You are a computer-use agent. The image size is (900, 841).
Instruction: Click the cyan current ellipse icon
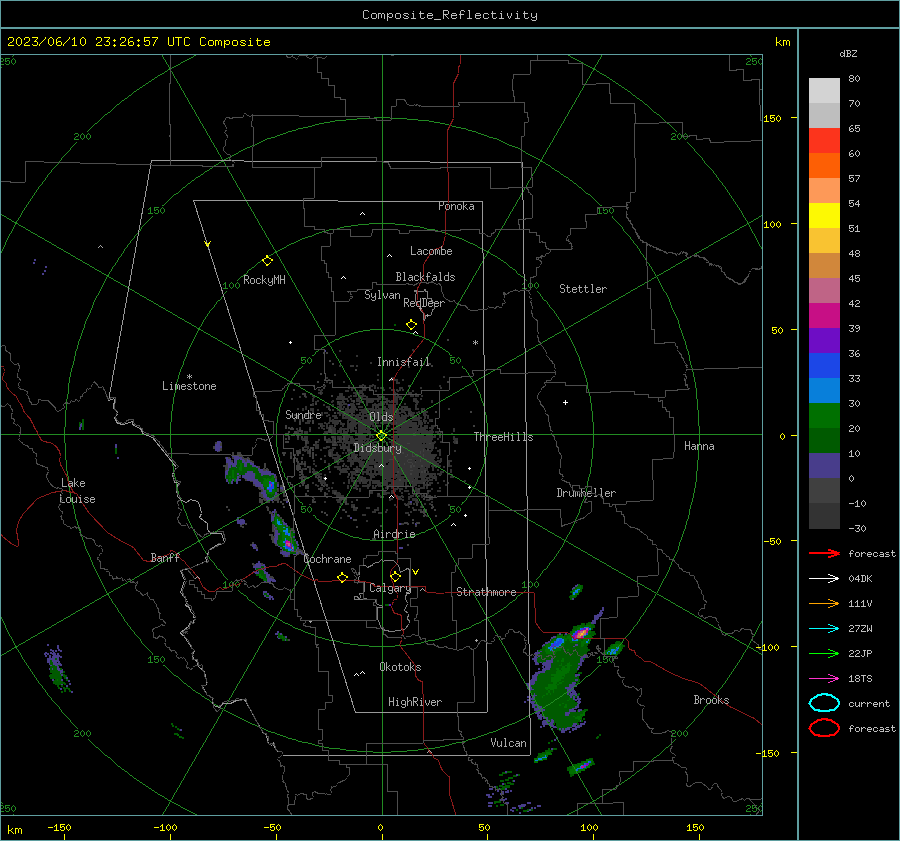(824, 703)
